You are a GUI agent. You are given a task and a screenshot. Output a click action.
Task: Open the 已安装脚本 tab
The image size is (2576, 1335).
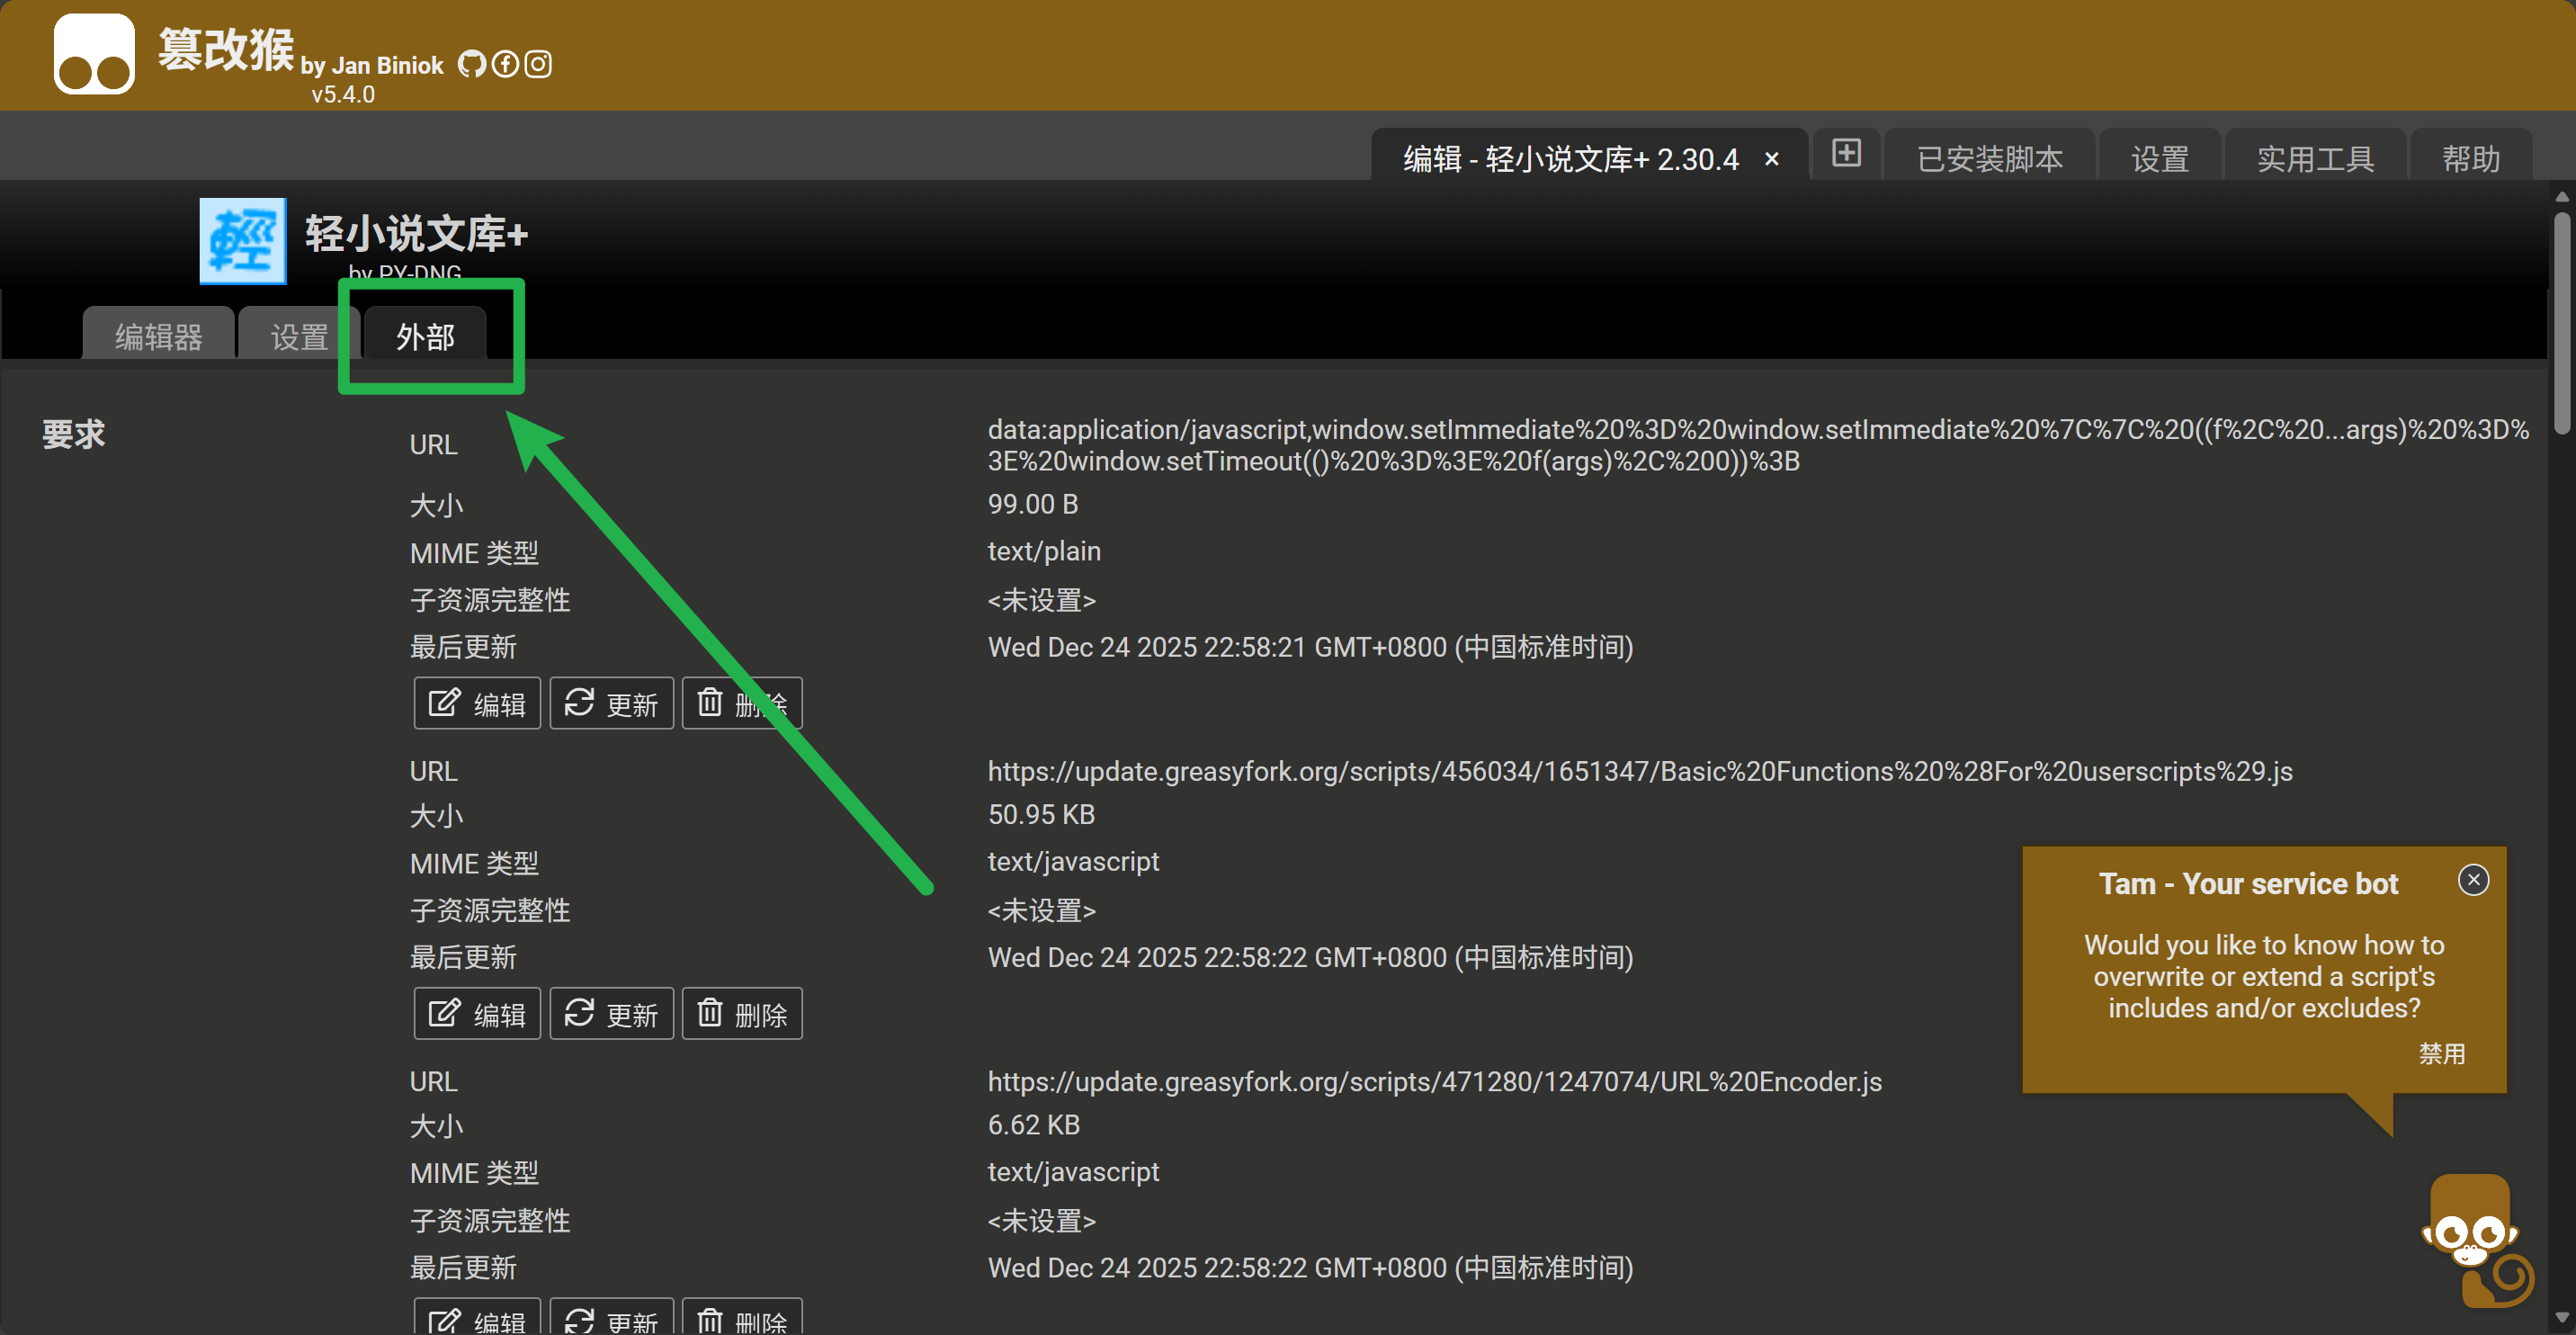pyautogui.click(x=1989, y=159)
